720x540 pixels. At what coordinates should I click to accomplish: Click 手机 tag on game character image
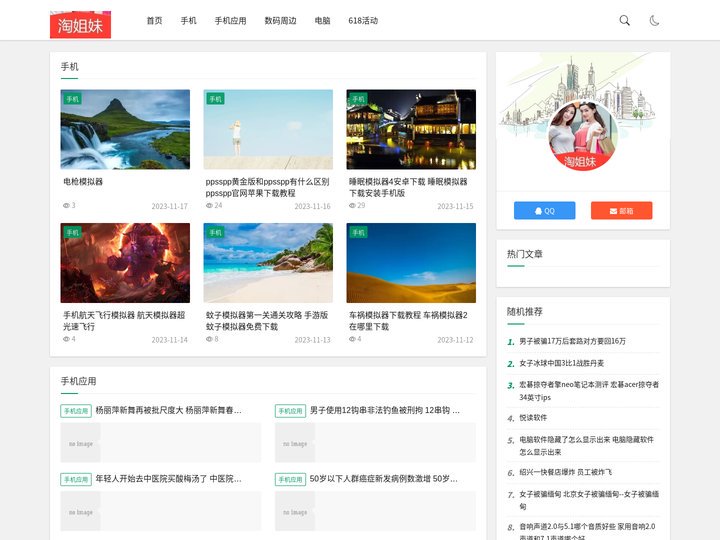coord(72,232)
